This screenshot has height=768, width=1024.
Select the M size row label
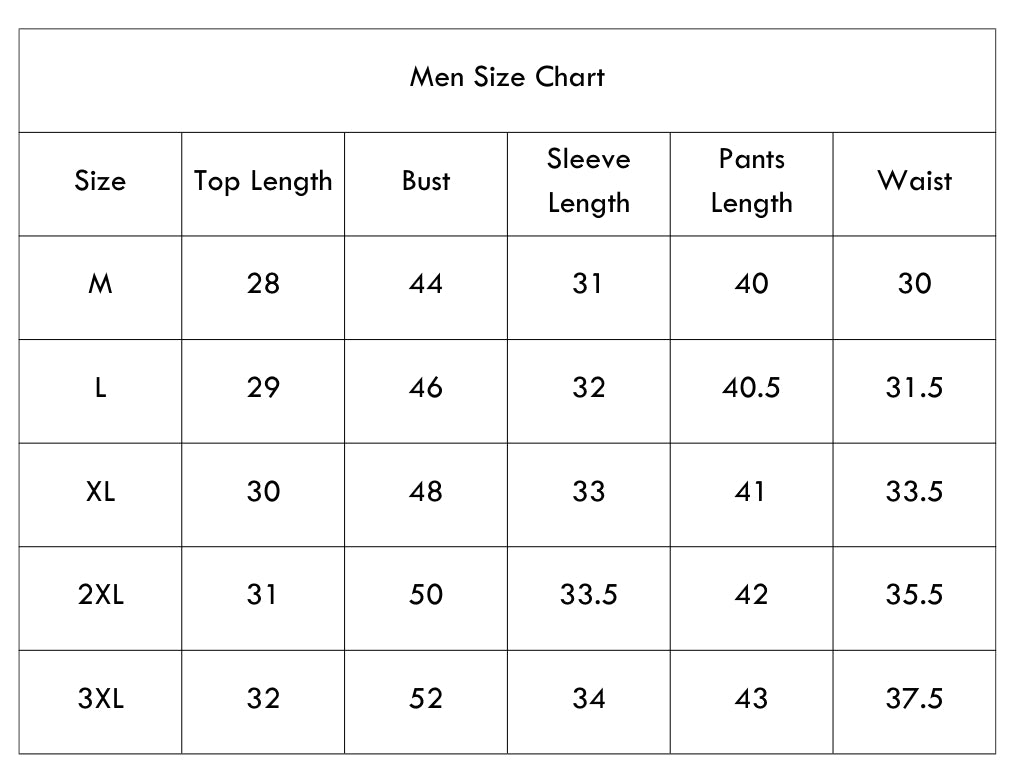pyautogui.click(x=101, y=284)
